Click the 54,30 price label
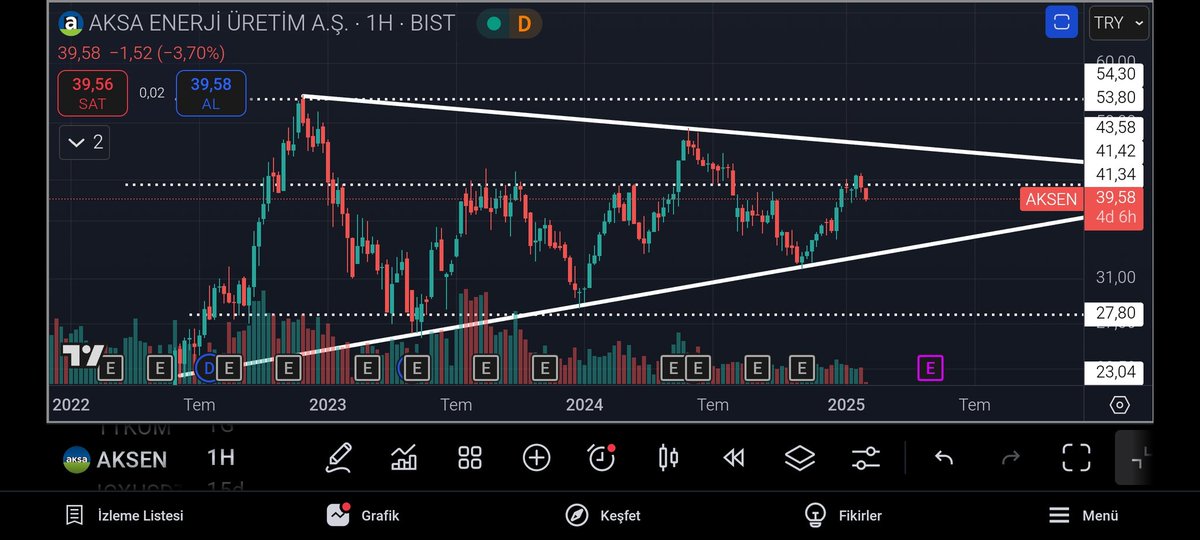The image size is (1200, 540). click(1116, 74)
